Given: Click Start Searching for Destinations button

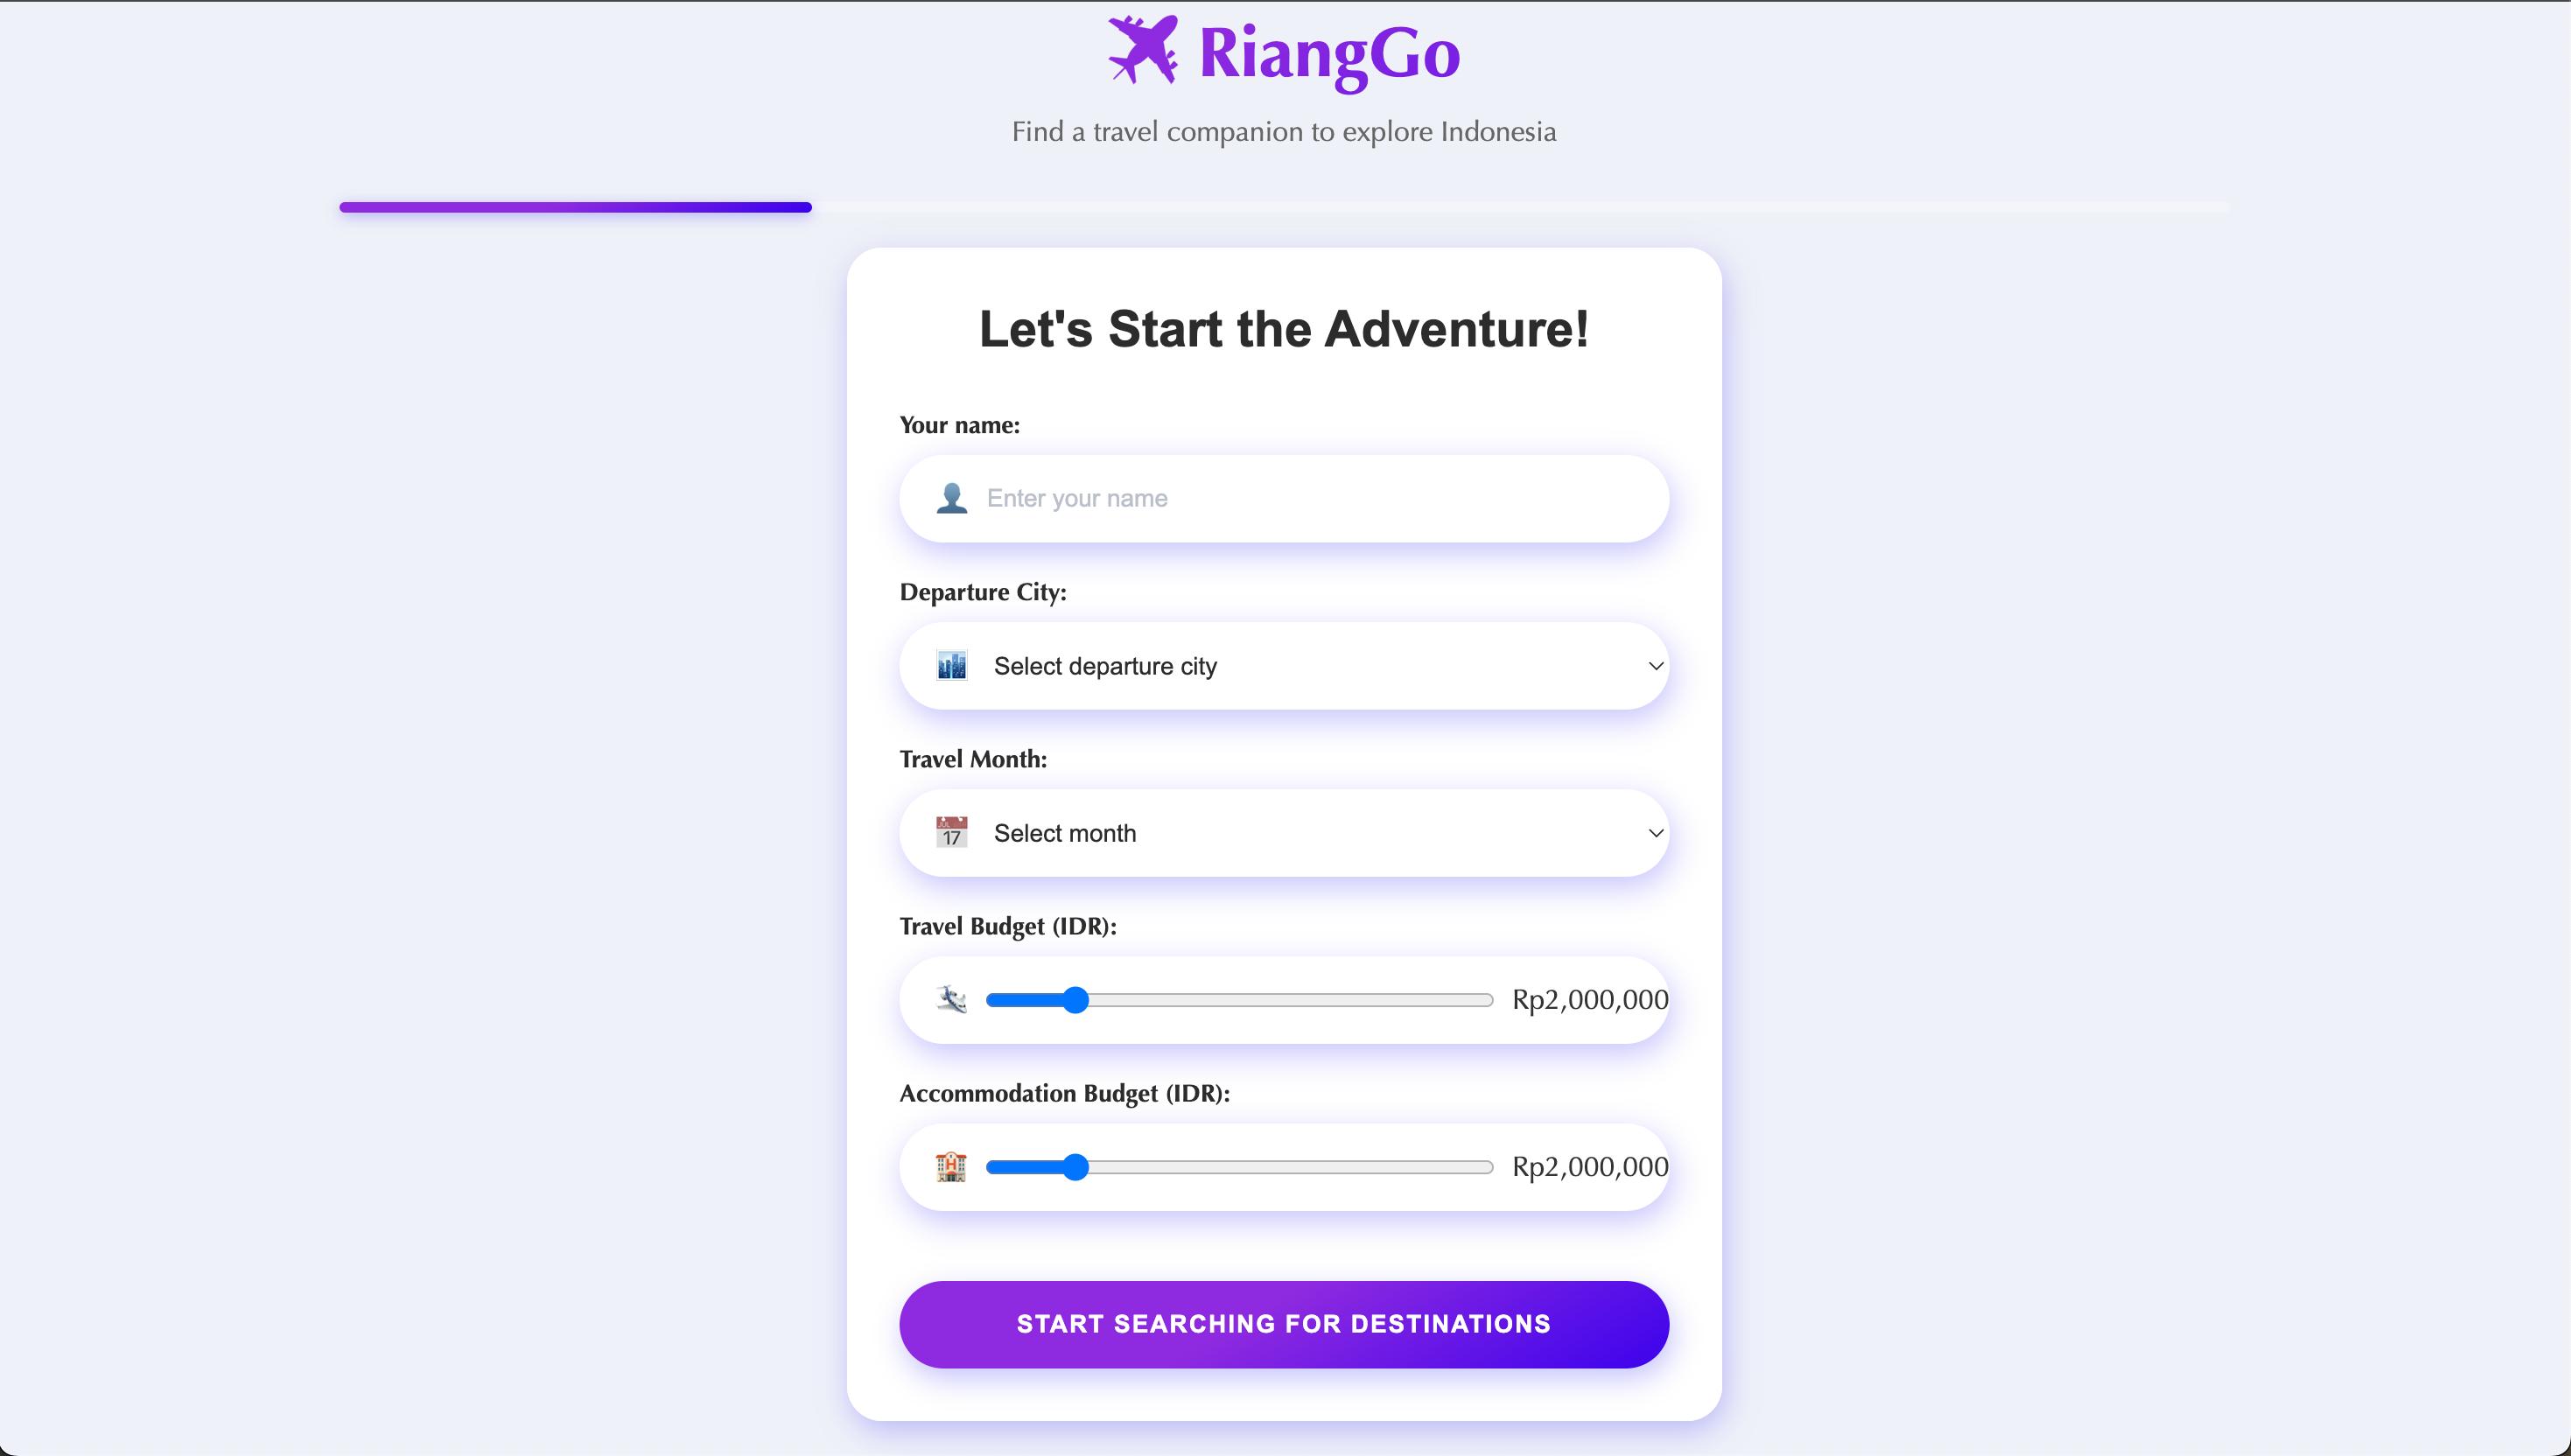Looking at the screenshot, I should point(1284,1324).
